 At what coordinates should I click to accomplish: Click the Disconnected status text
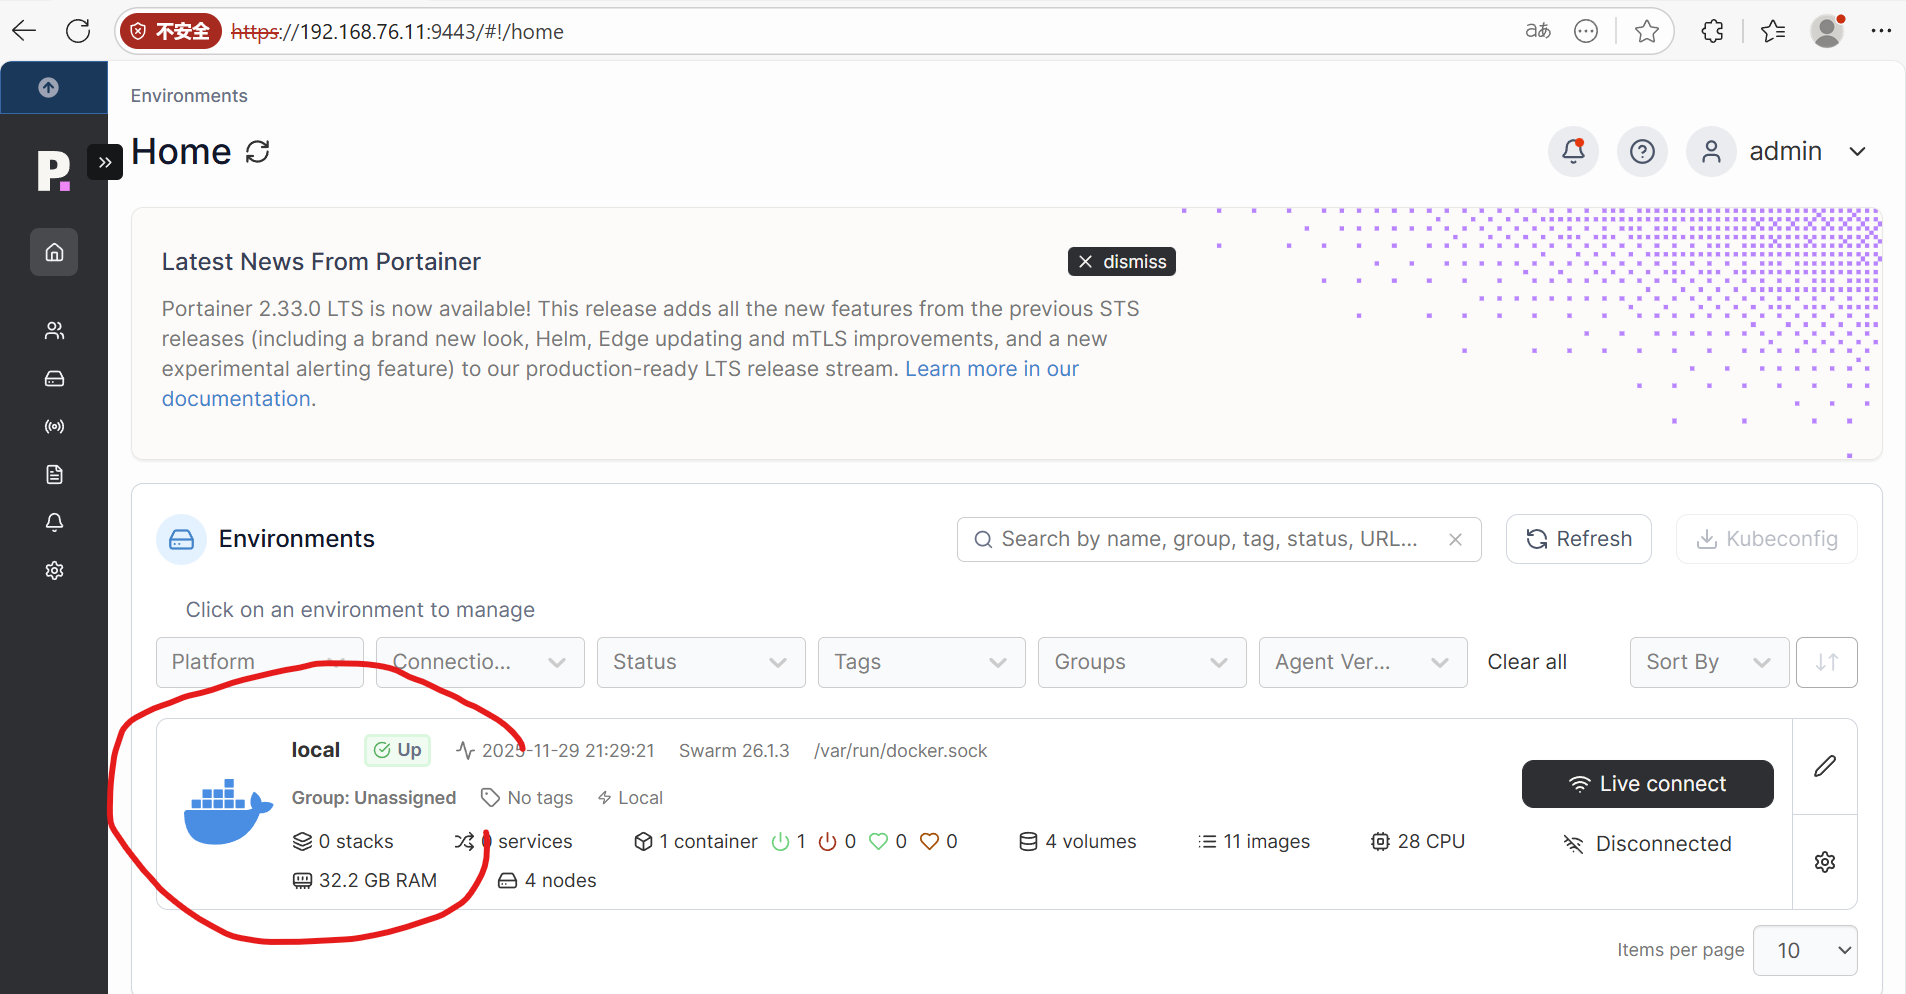point(1663,844)
